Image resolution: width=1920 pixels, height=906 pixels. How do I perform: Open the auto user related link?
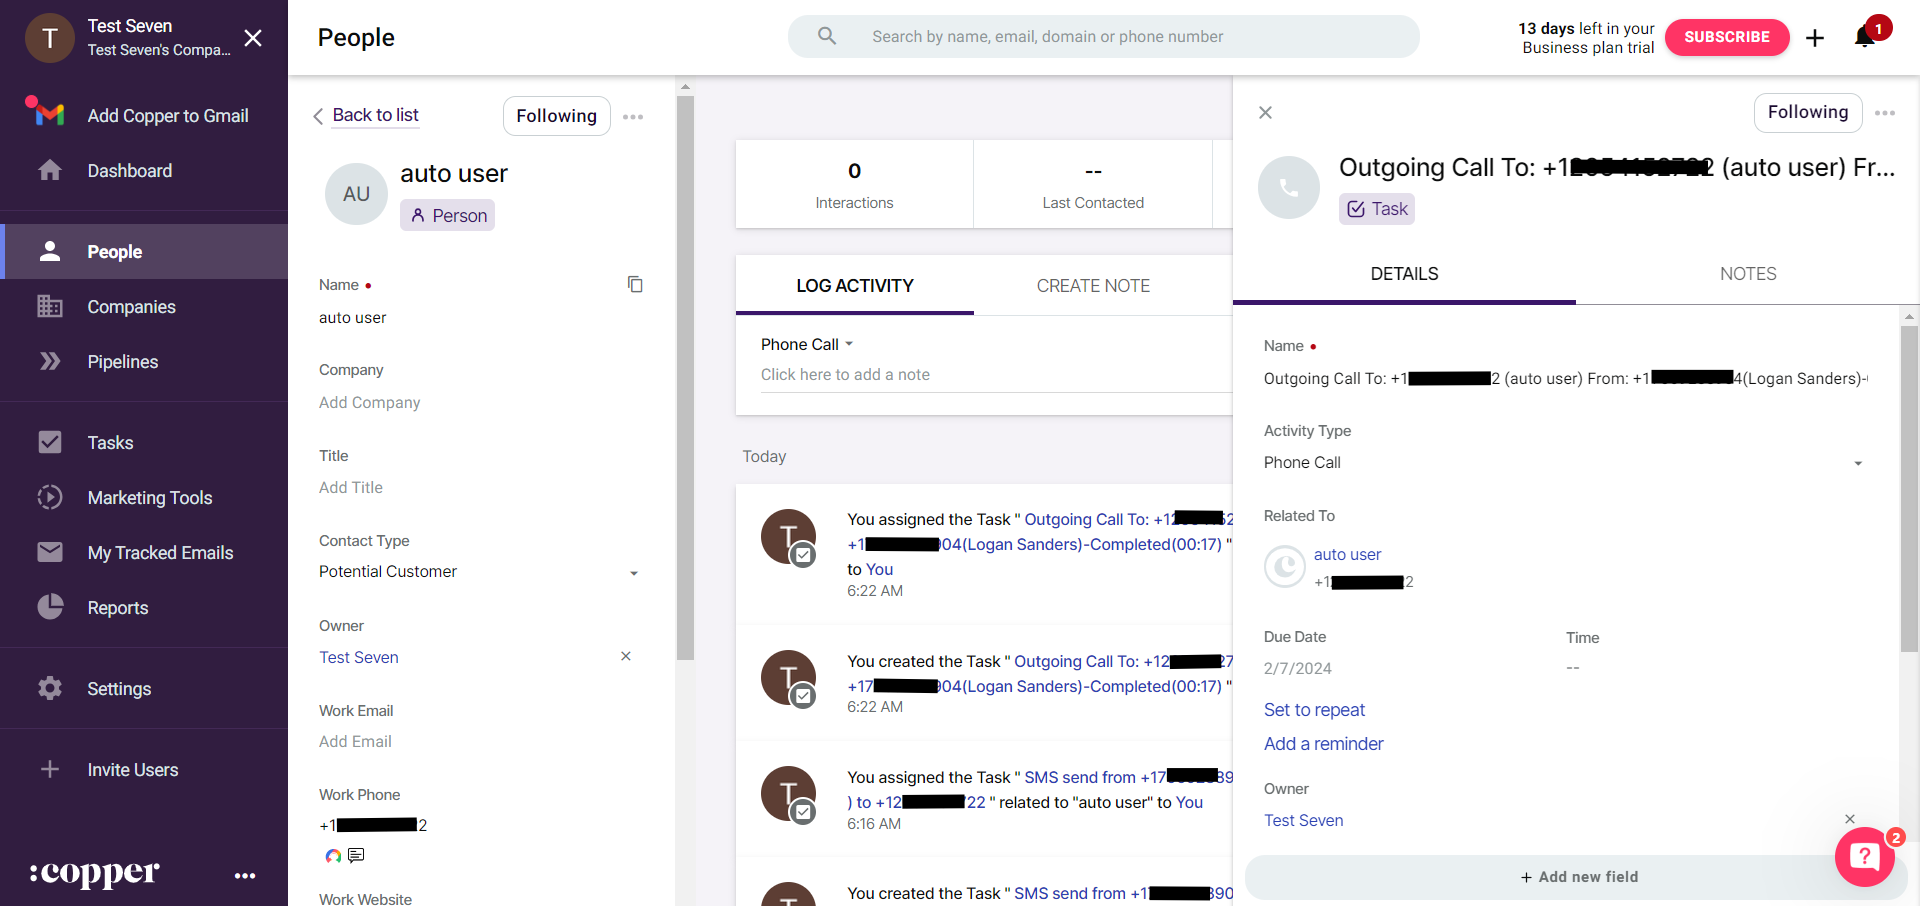(1347, 554)
